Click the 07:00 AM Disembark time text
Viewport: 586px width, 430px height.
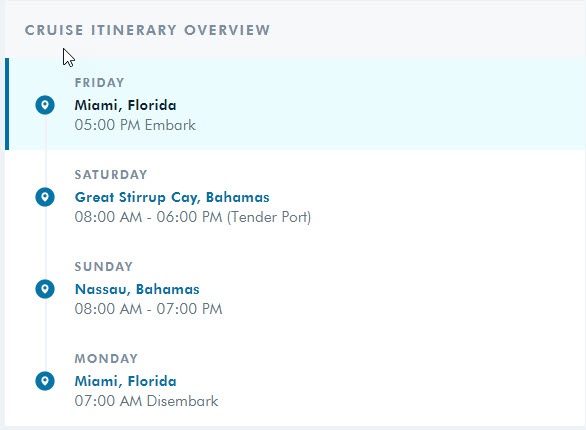[x=146, y=401]
